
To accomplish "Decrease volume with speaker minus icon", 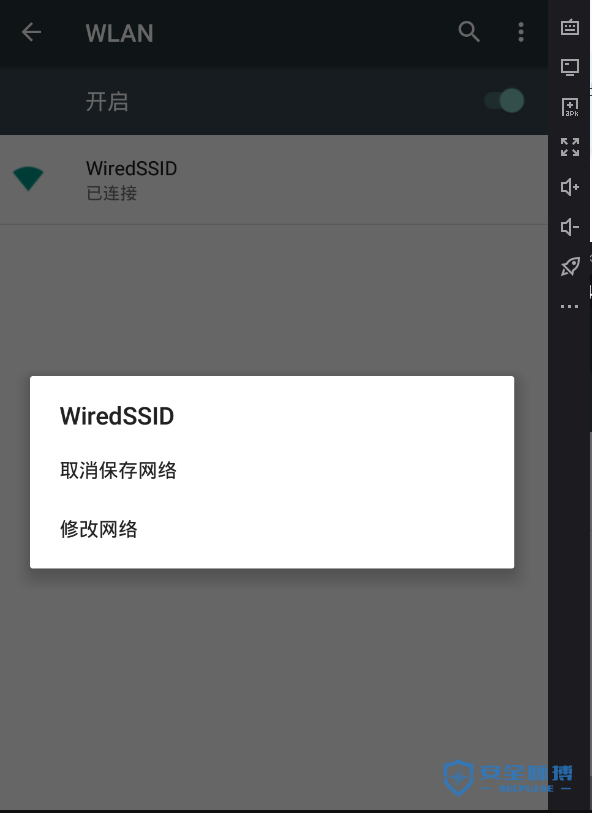I will tap(570, 227).
